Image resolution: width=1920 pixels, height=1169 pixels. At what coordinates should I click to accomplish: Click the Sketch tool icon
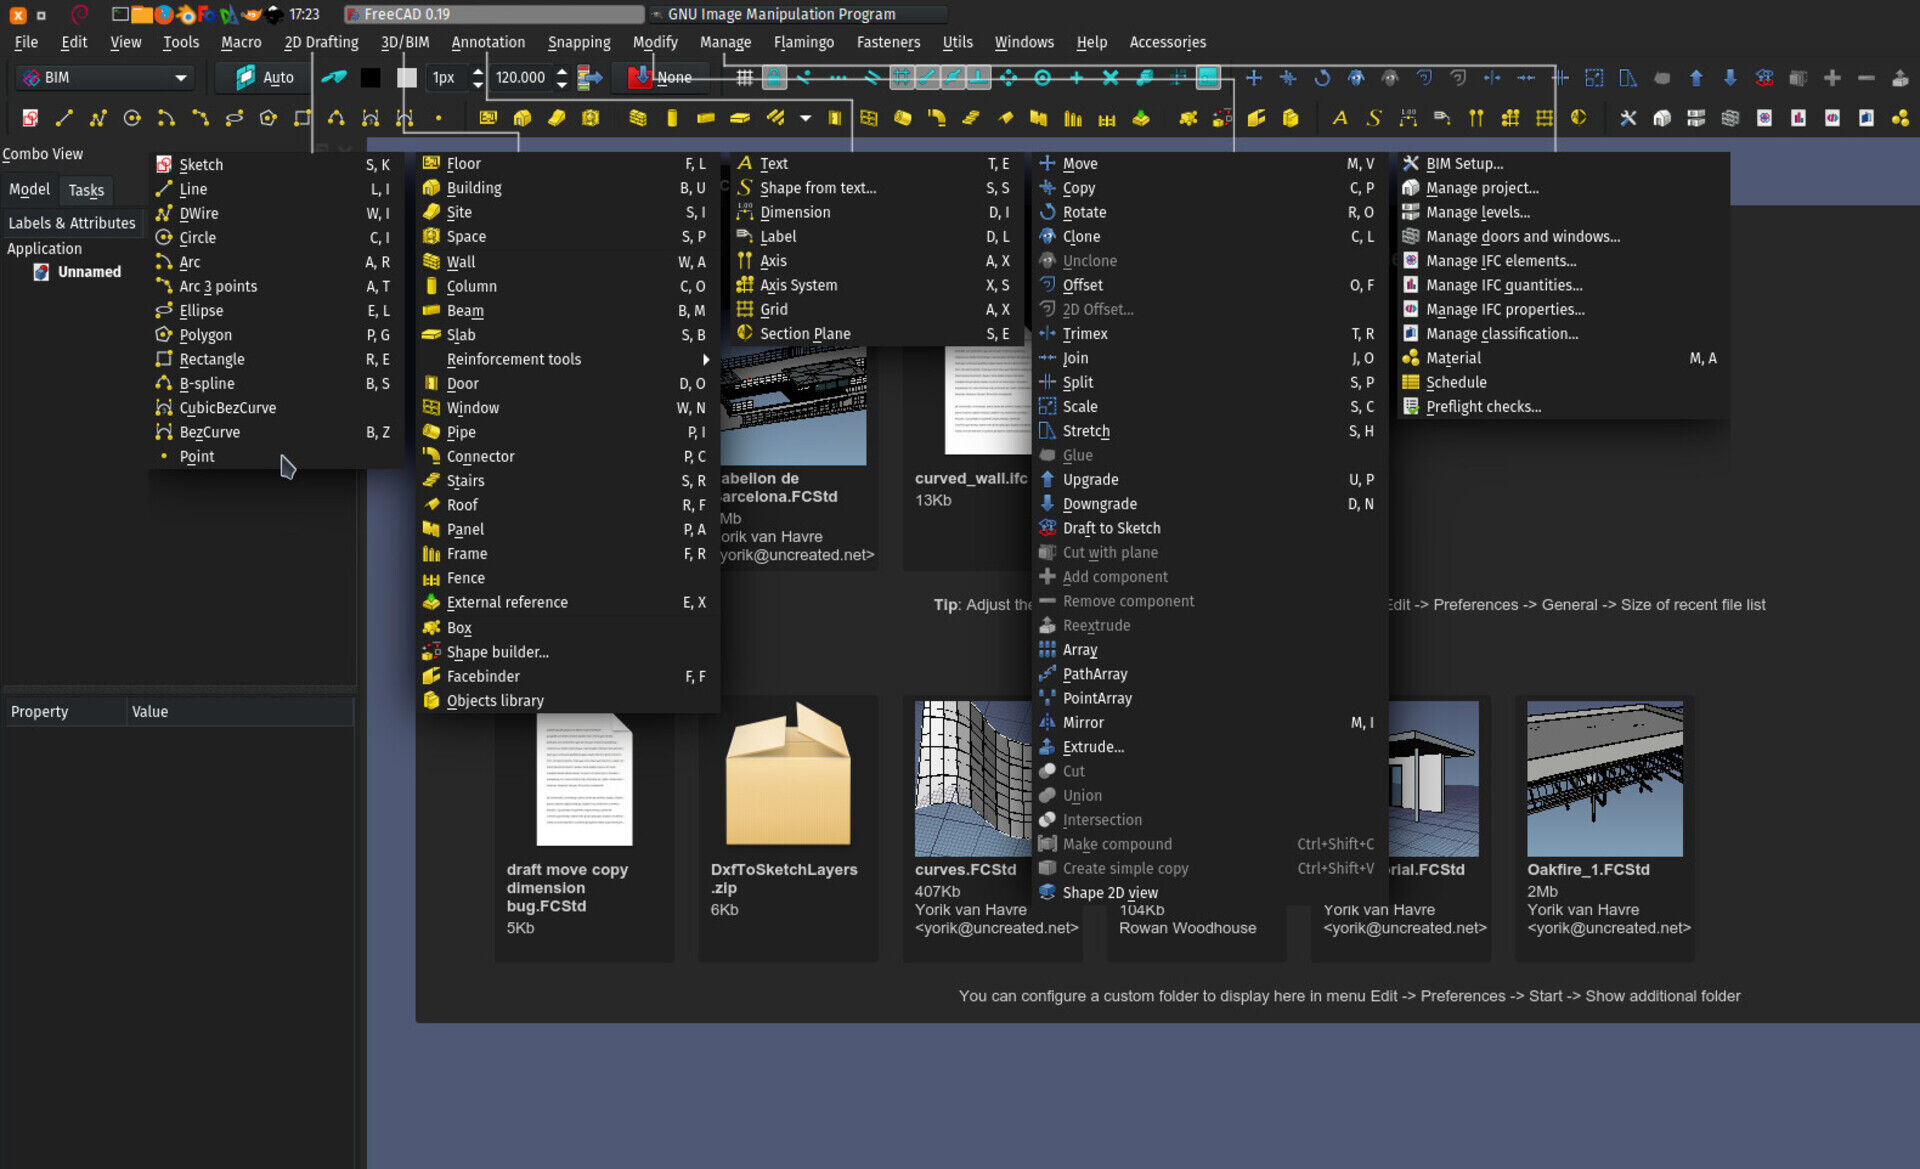[163, 163]
